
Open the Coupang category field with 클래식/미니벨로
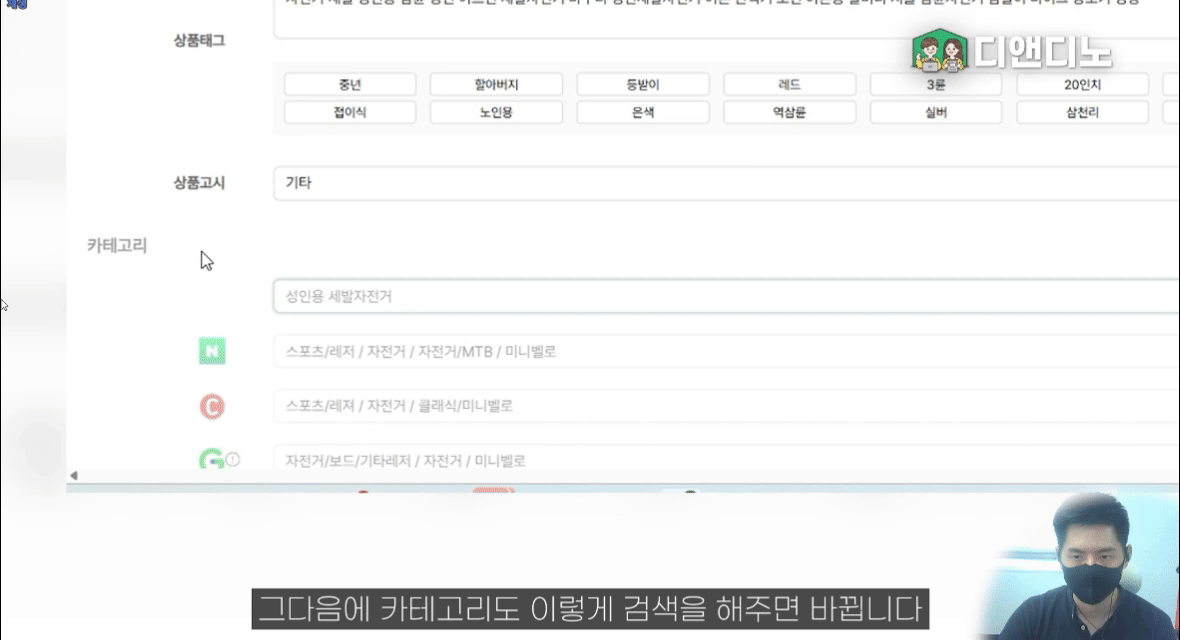click(725, 406)
